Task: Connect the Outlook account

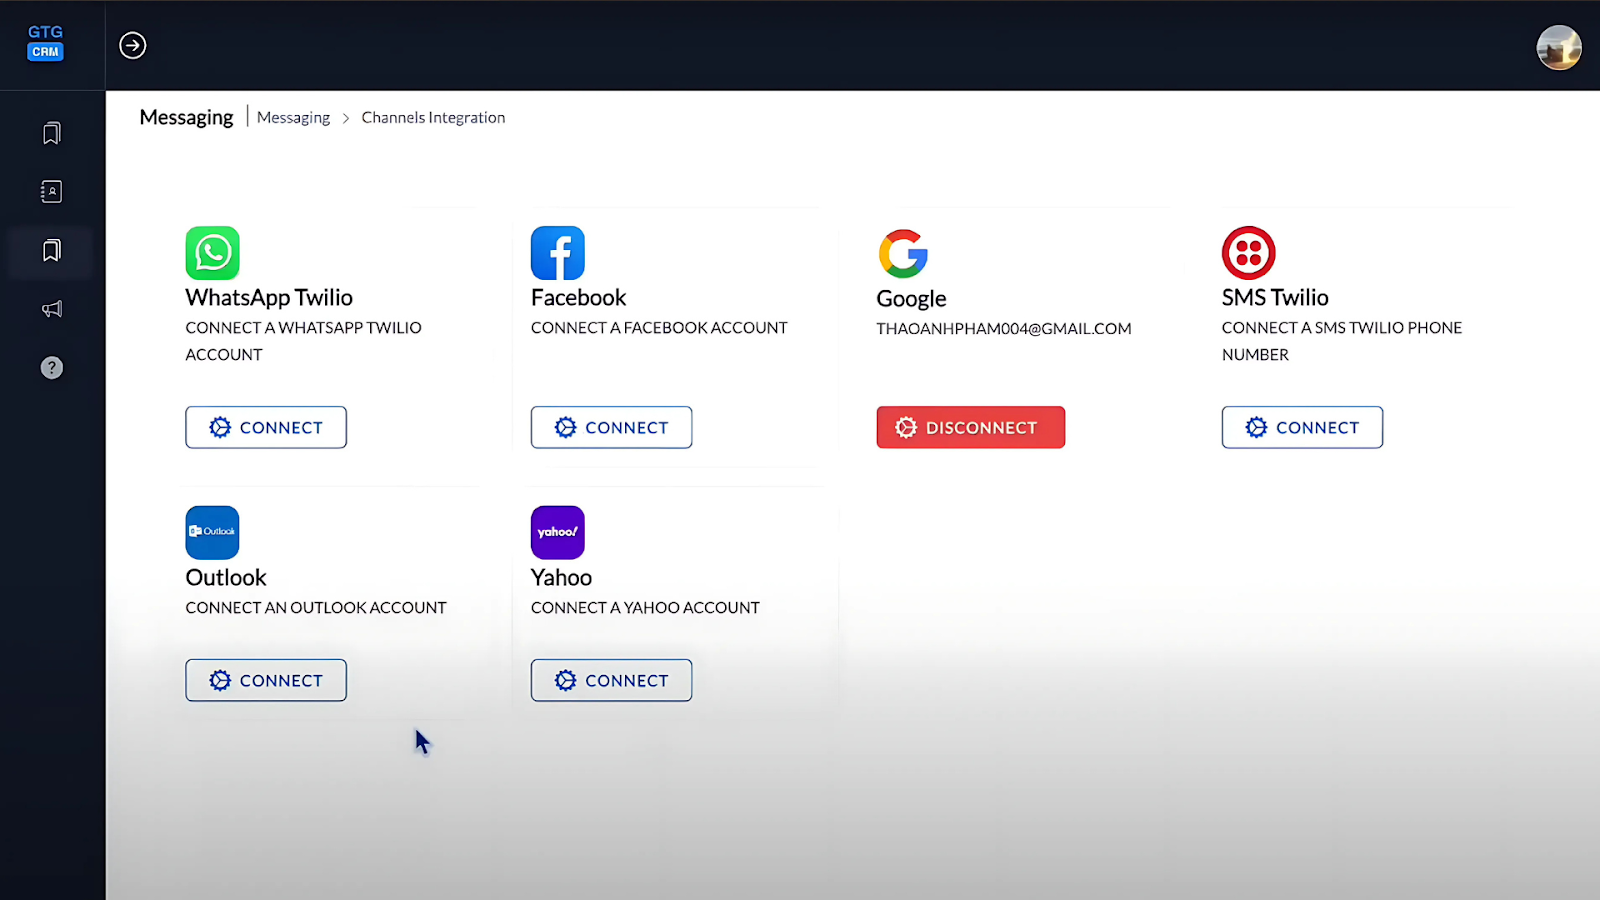Action: point(266,680)
